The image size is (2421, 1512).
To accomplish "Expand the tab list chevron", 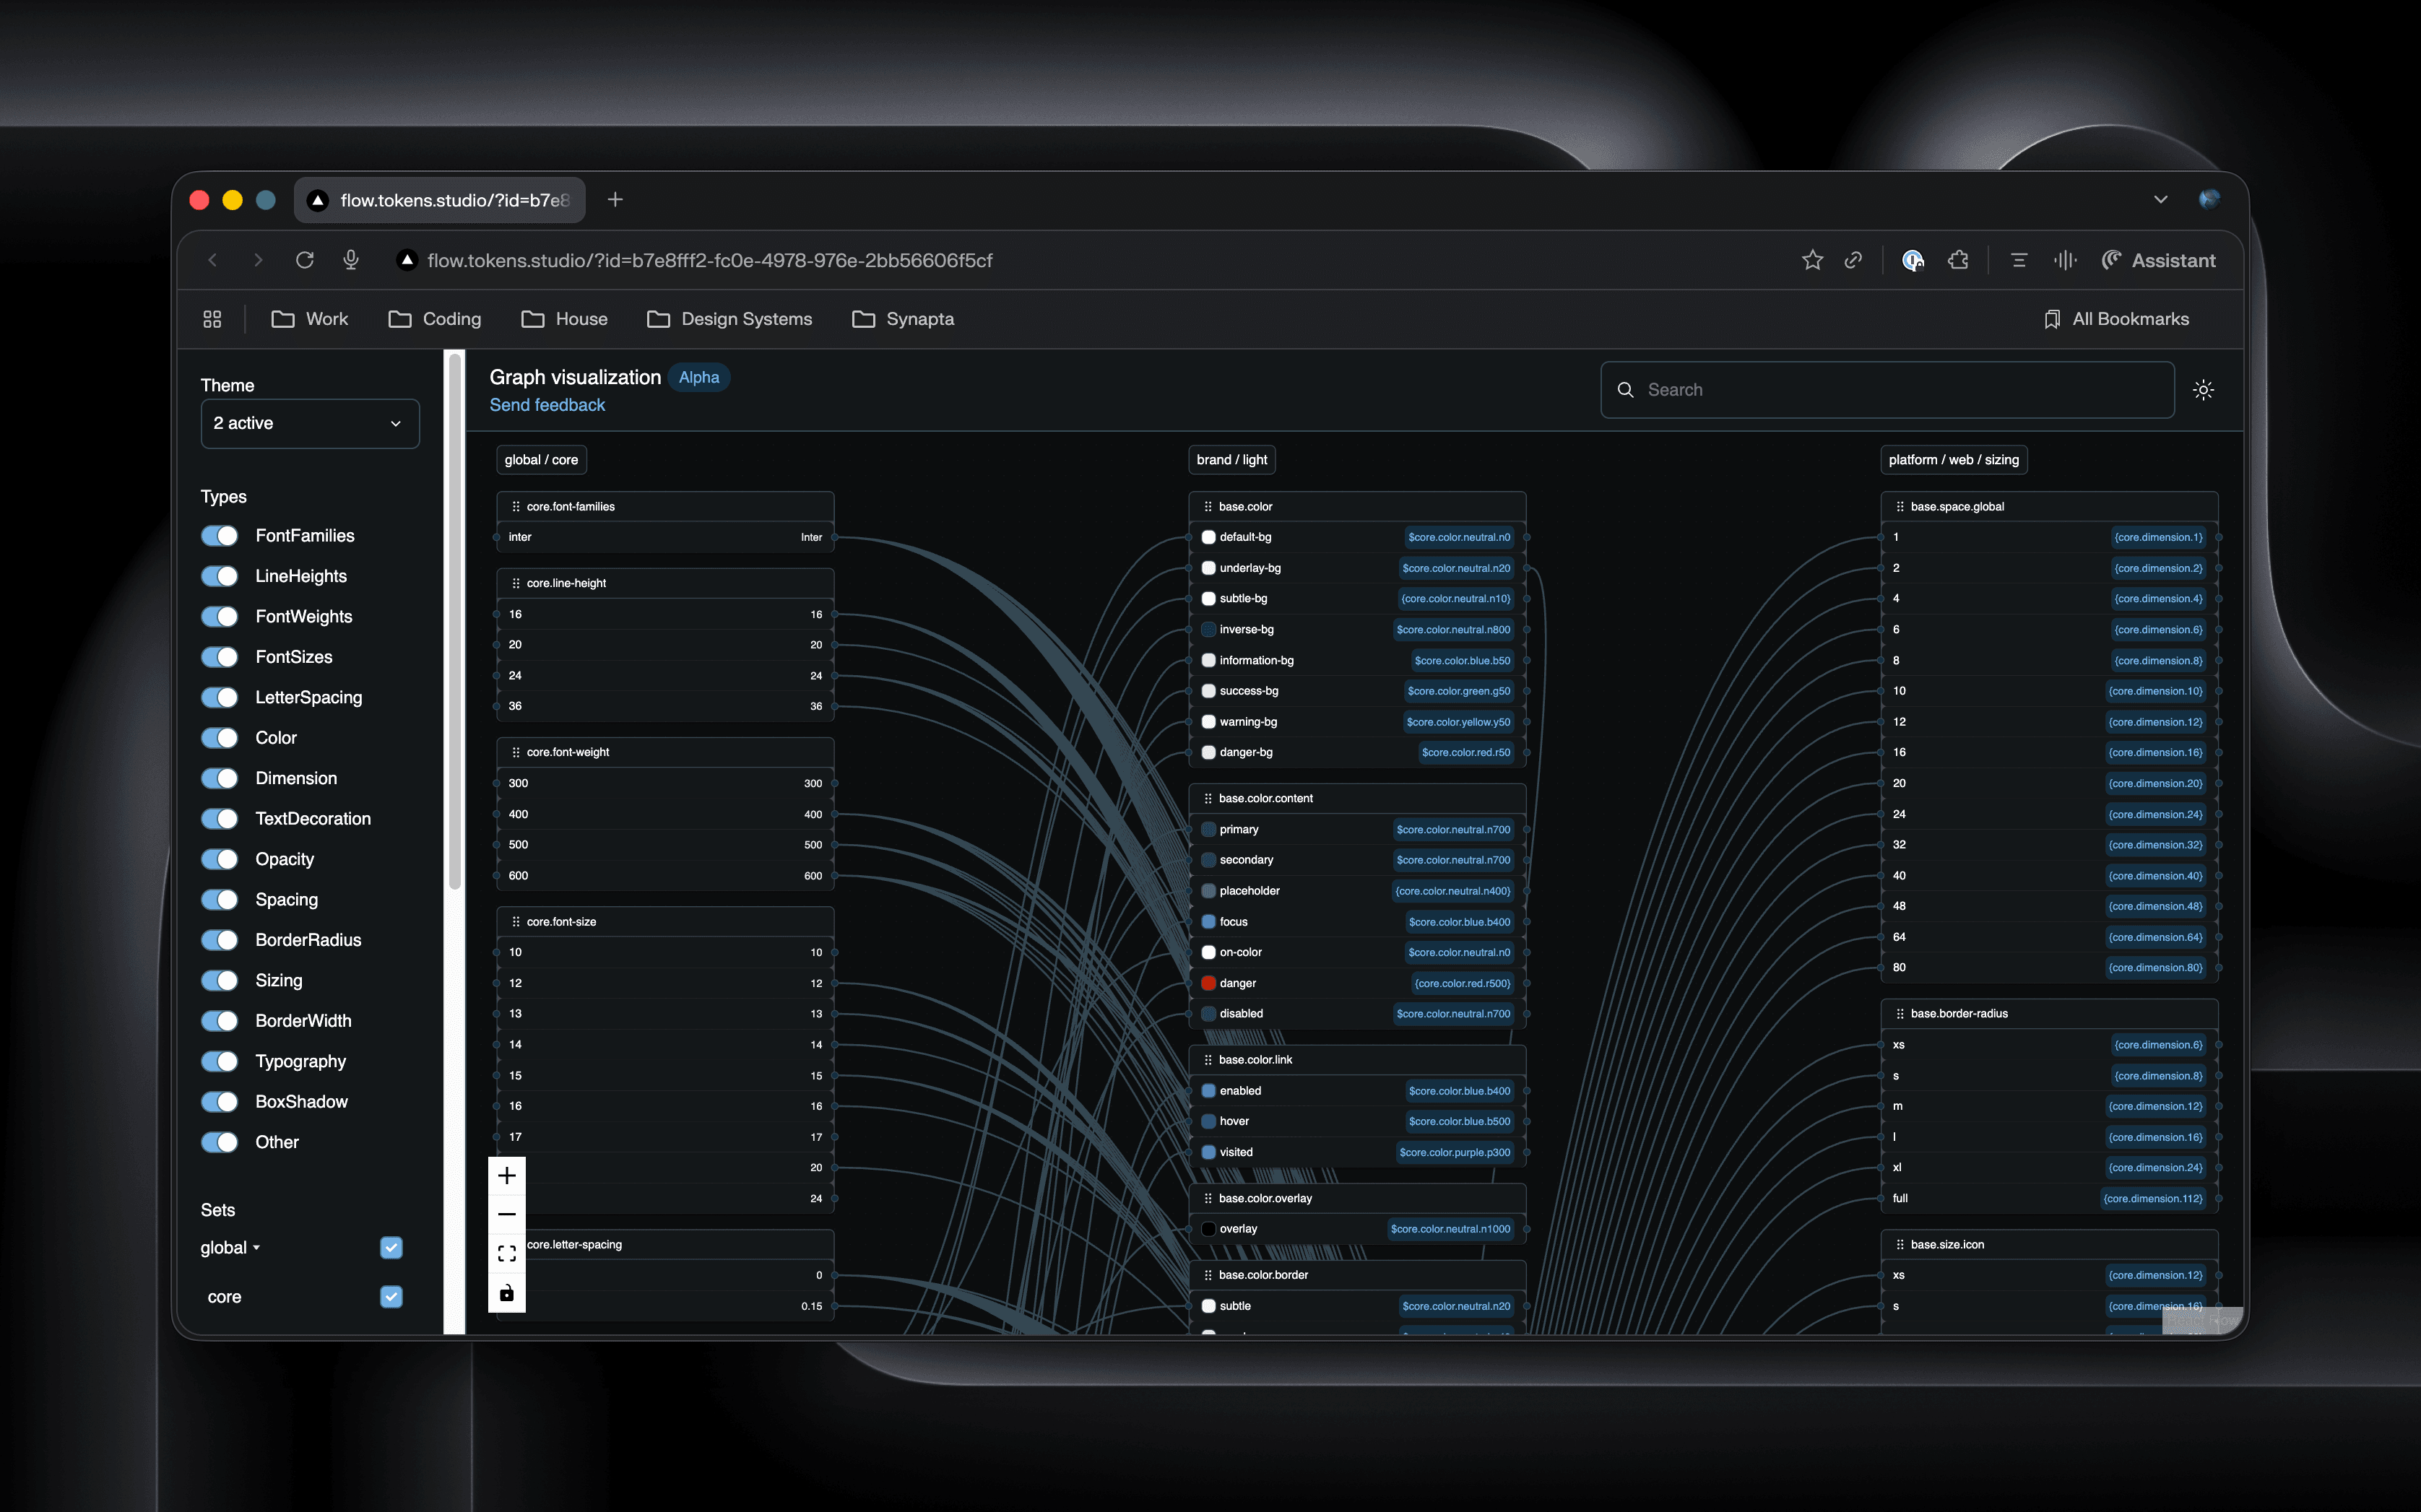I will [x=2160, y=200].
